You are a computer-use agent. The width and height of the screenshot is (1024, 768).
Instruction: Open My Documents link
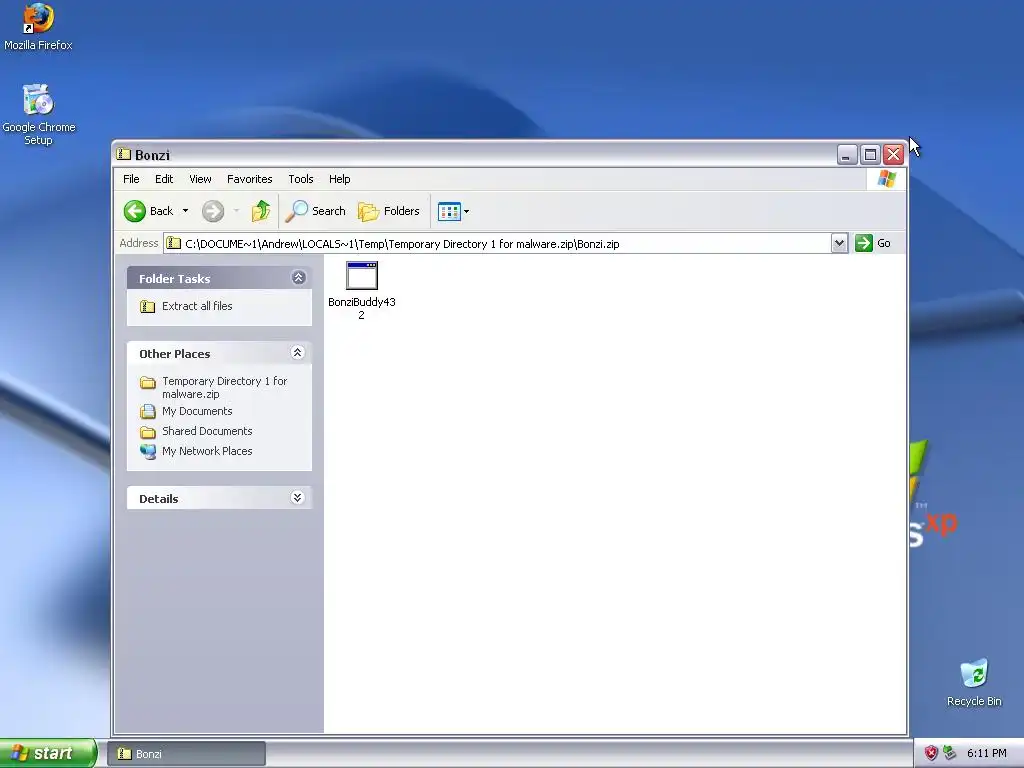point(197,411)
